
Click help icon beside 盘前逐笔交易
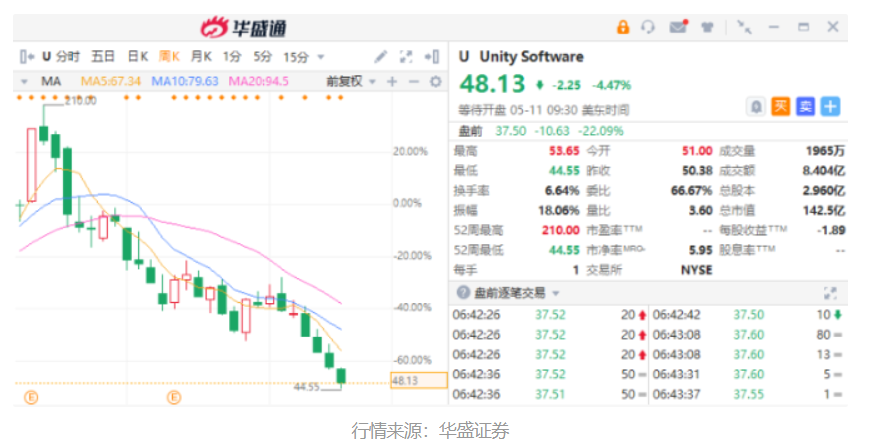point(463,293)
